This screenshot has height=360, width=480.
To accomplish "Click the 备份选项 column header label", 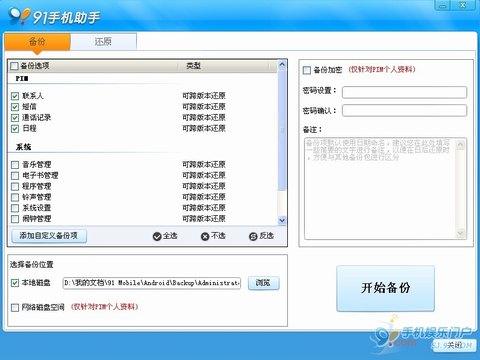I will coord(35,66).
